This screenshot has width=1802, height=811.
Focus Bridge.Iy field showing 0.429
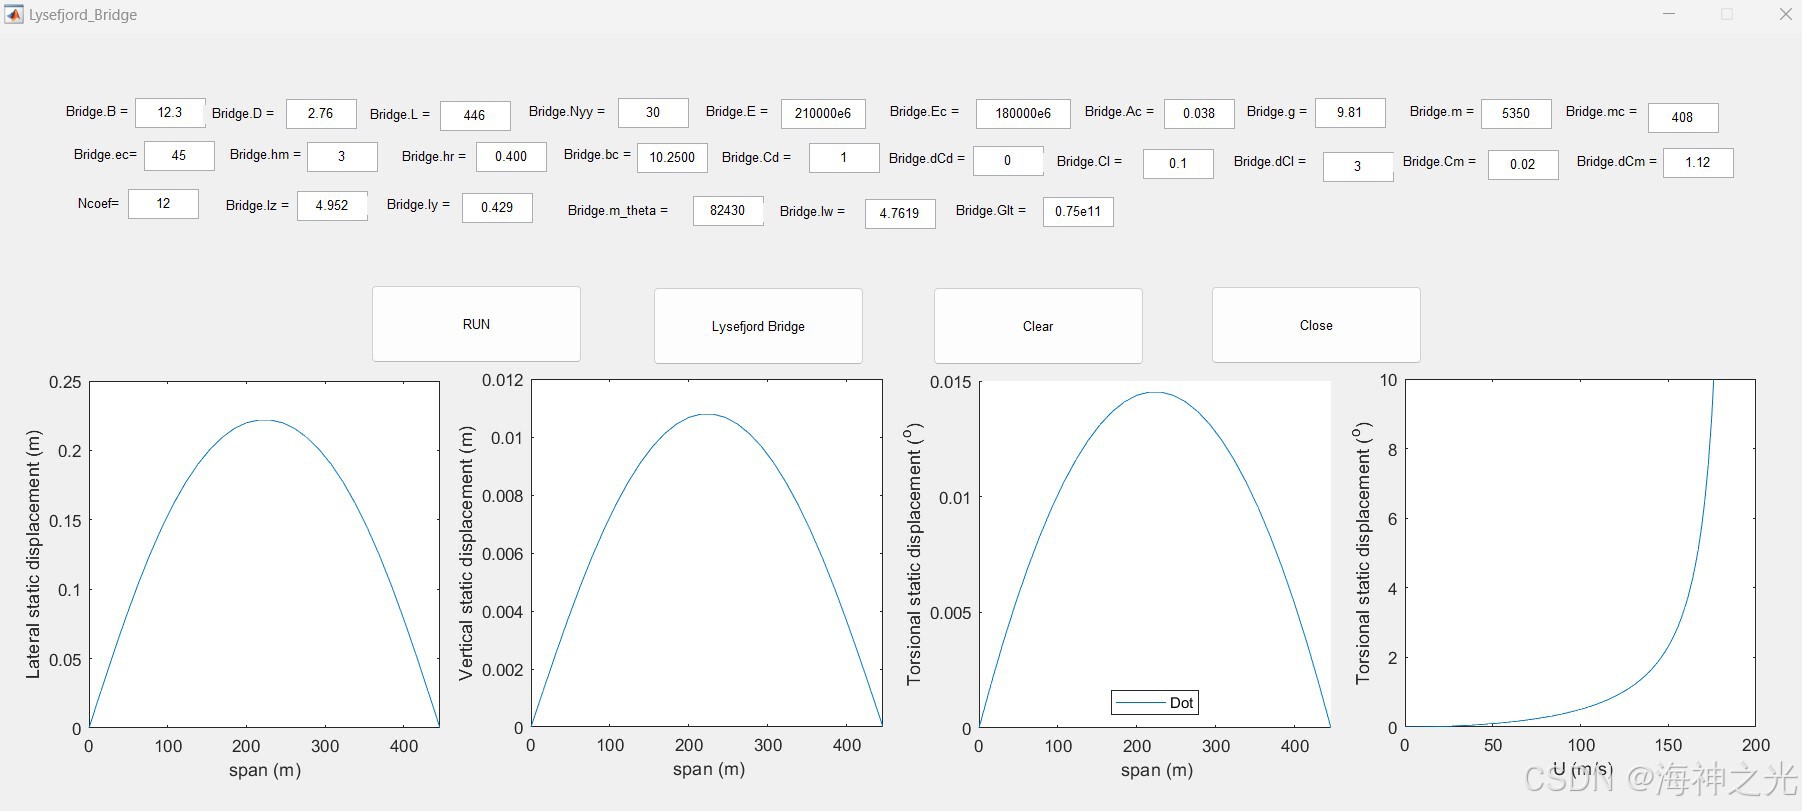[497, 207]
